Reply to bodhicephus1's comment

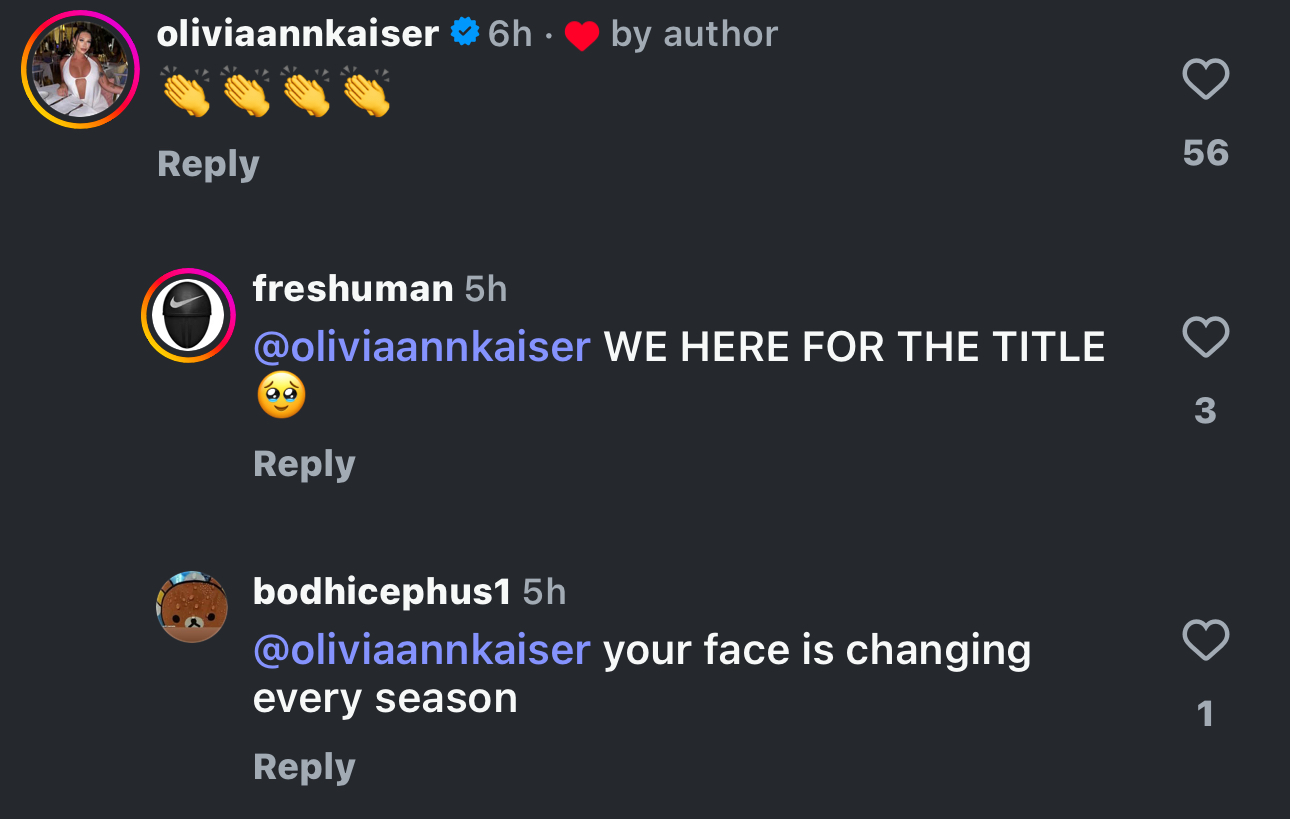point(304,767)
